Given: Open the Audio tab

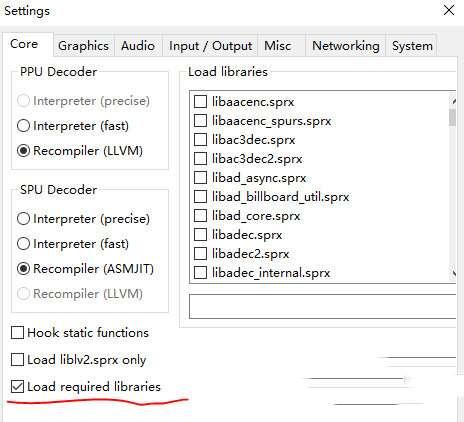Looking at the screenshot, I should [138, 46].
